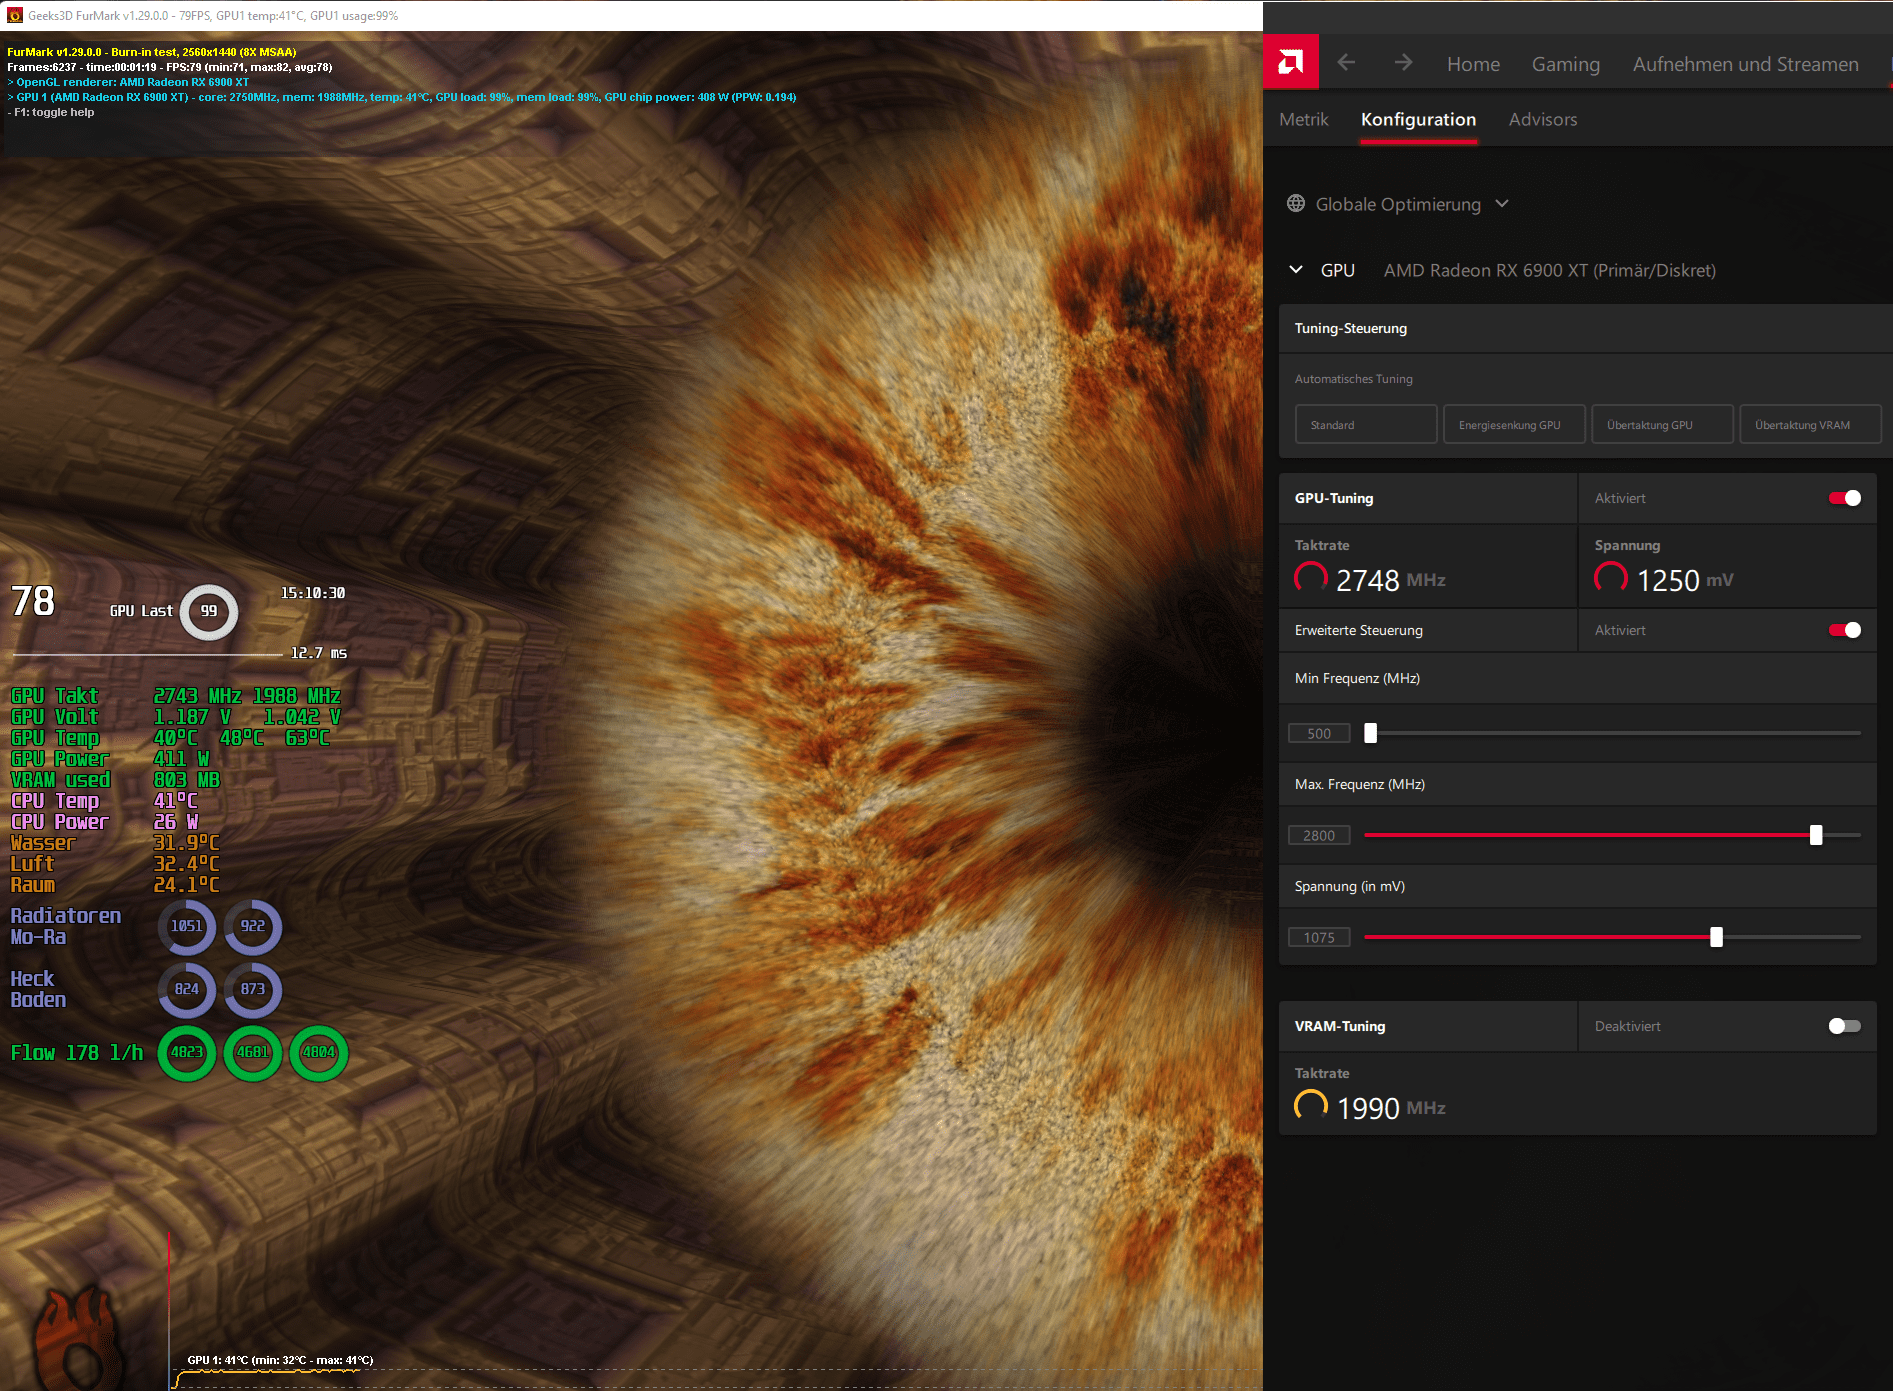Click the Automatisches Tuning label

pos(1353,379)
